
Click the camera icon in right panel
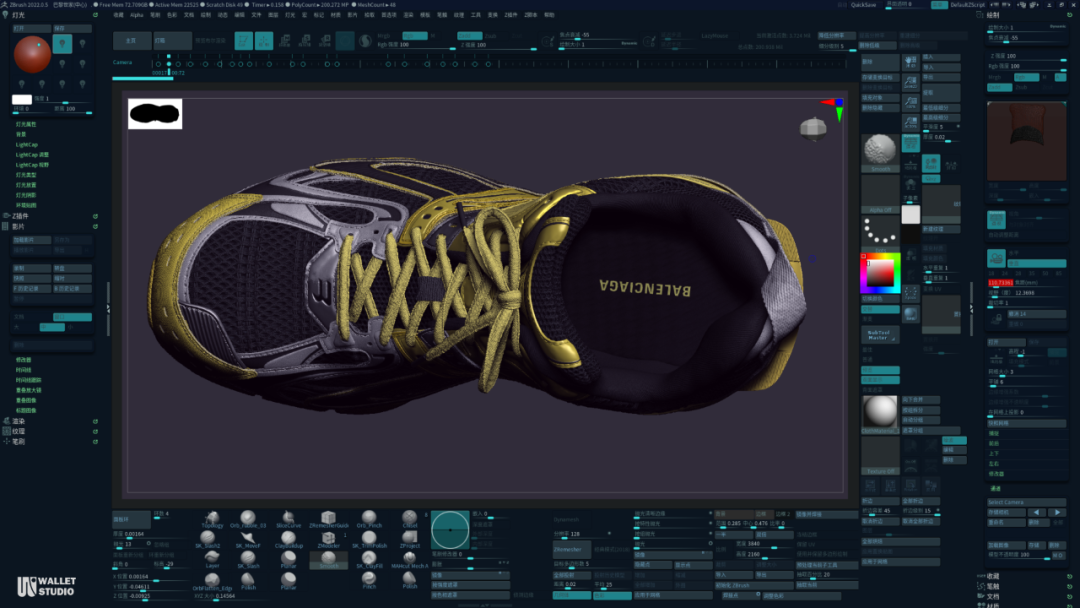pos(996,258)
